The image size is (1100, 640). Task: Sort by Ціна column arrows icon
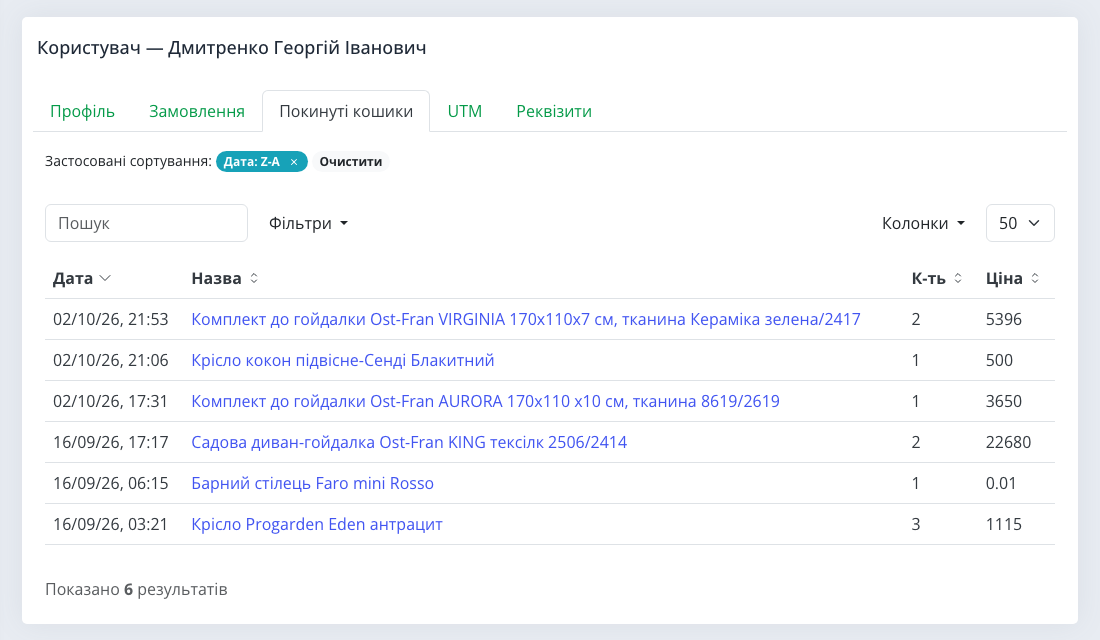click(x=1035, y=279)
